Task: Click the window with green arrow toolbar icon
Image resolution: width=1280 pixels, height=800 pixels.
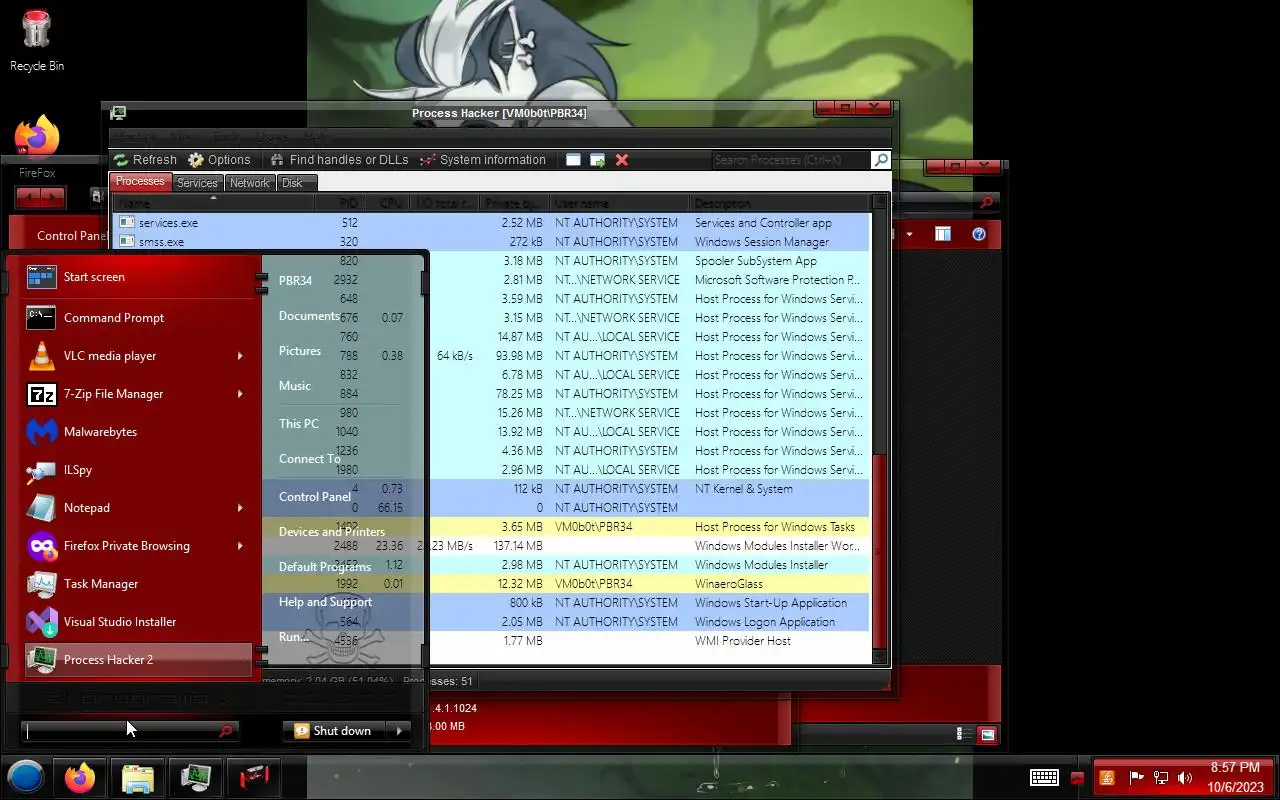Action: click(597, 160)
